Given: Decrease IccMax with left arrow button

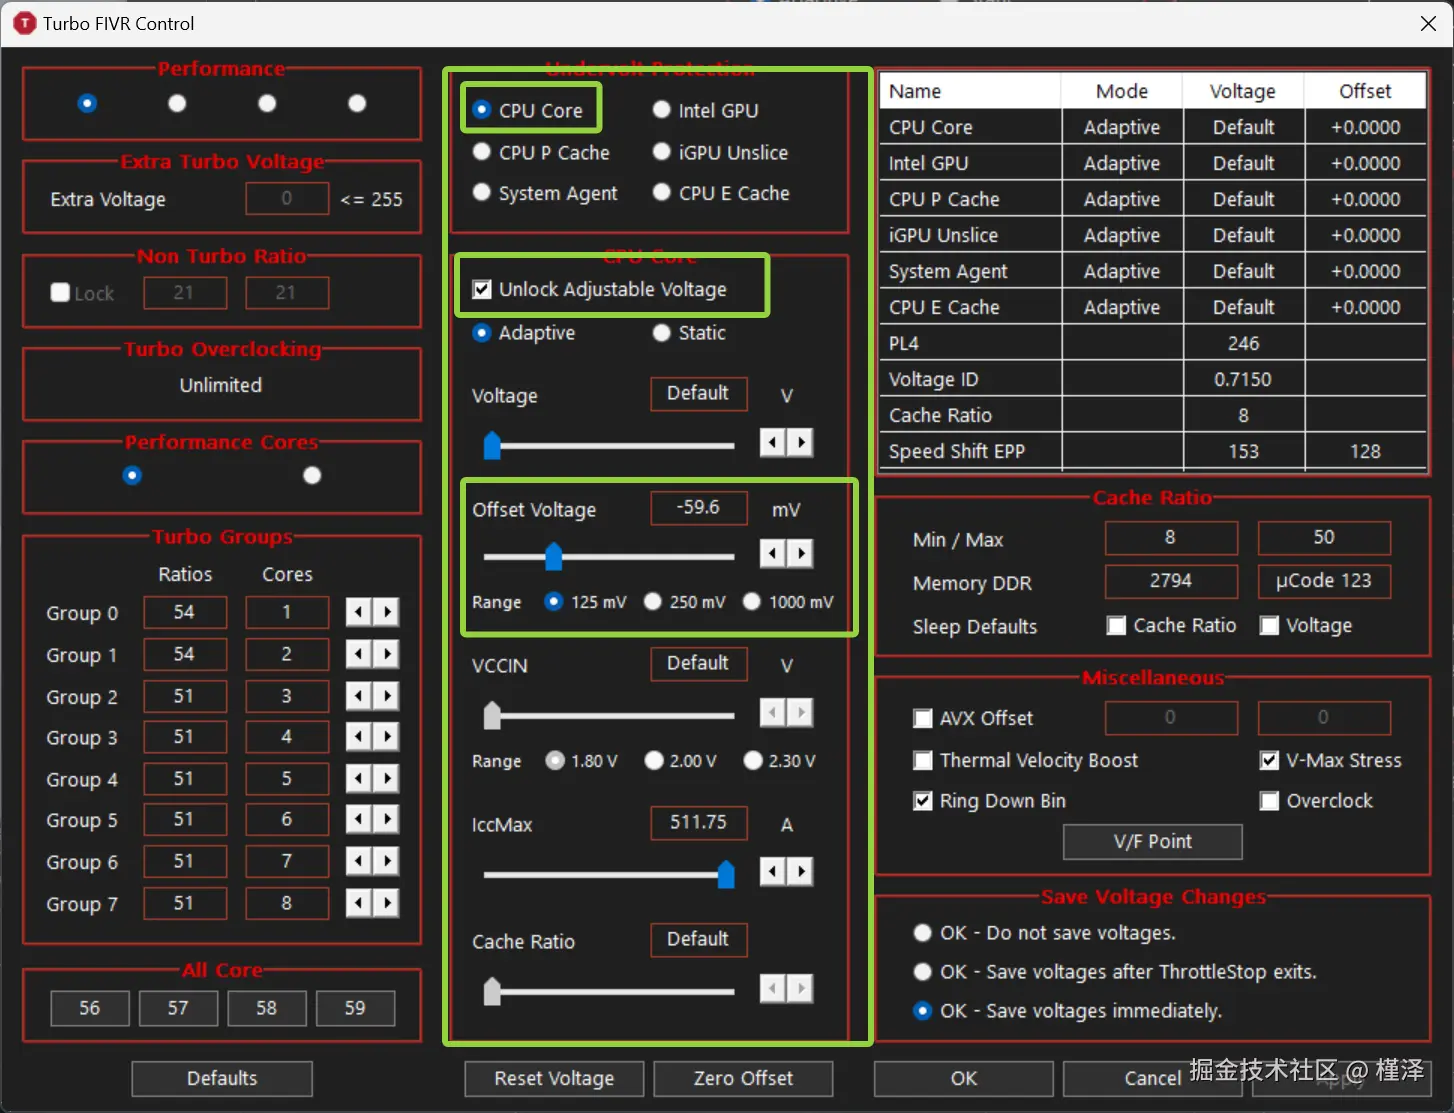Looking at the screenshot, I should [x=773, y=872].
